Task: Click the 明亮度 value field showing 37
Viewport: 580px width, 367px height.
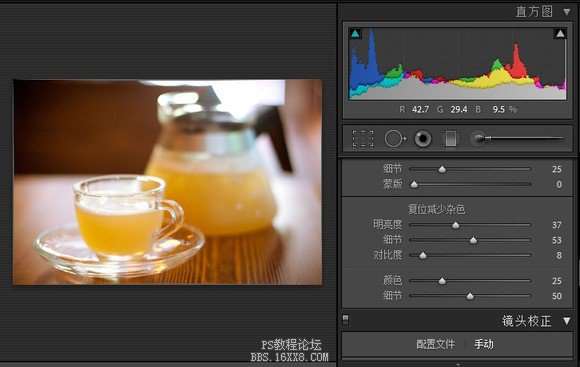Action: click(x=557, y=225)
